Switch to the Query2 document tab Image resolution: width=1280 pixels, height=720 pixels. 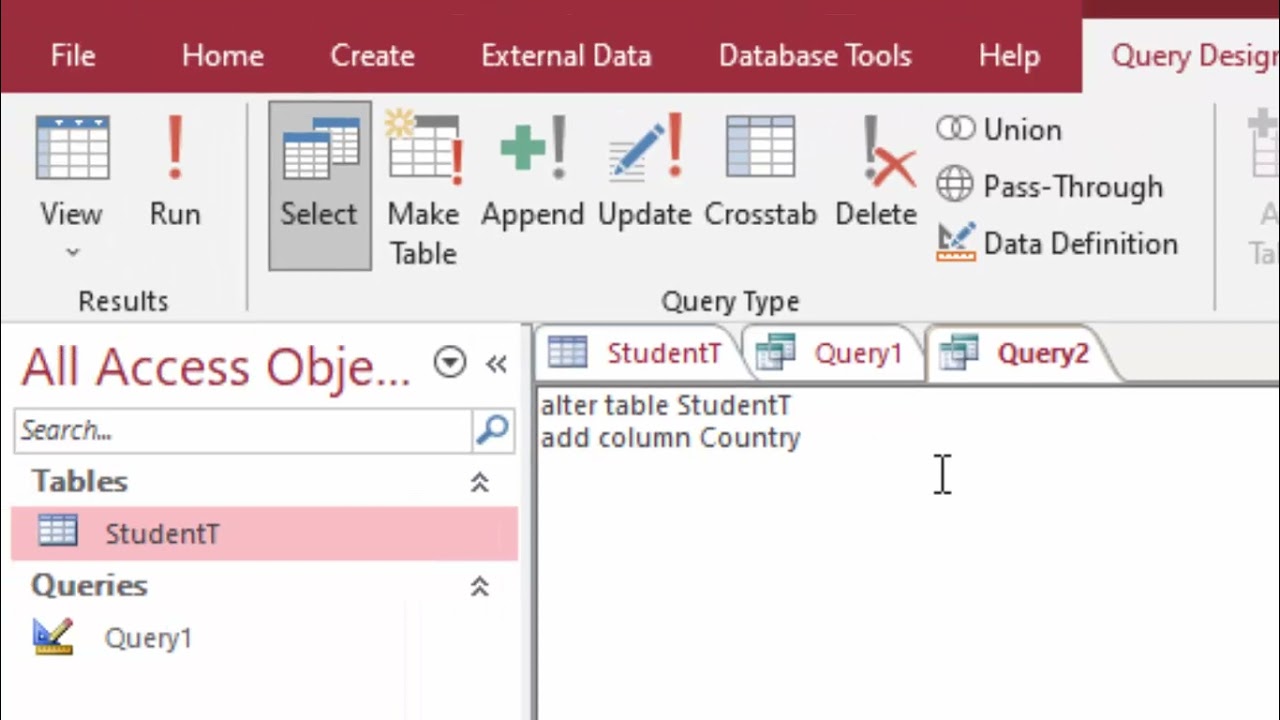click(x=1020, y=353)
